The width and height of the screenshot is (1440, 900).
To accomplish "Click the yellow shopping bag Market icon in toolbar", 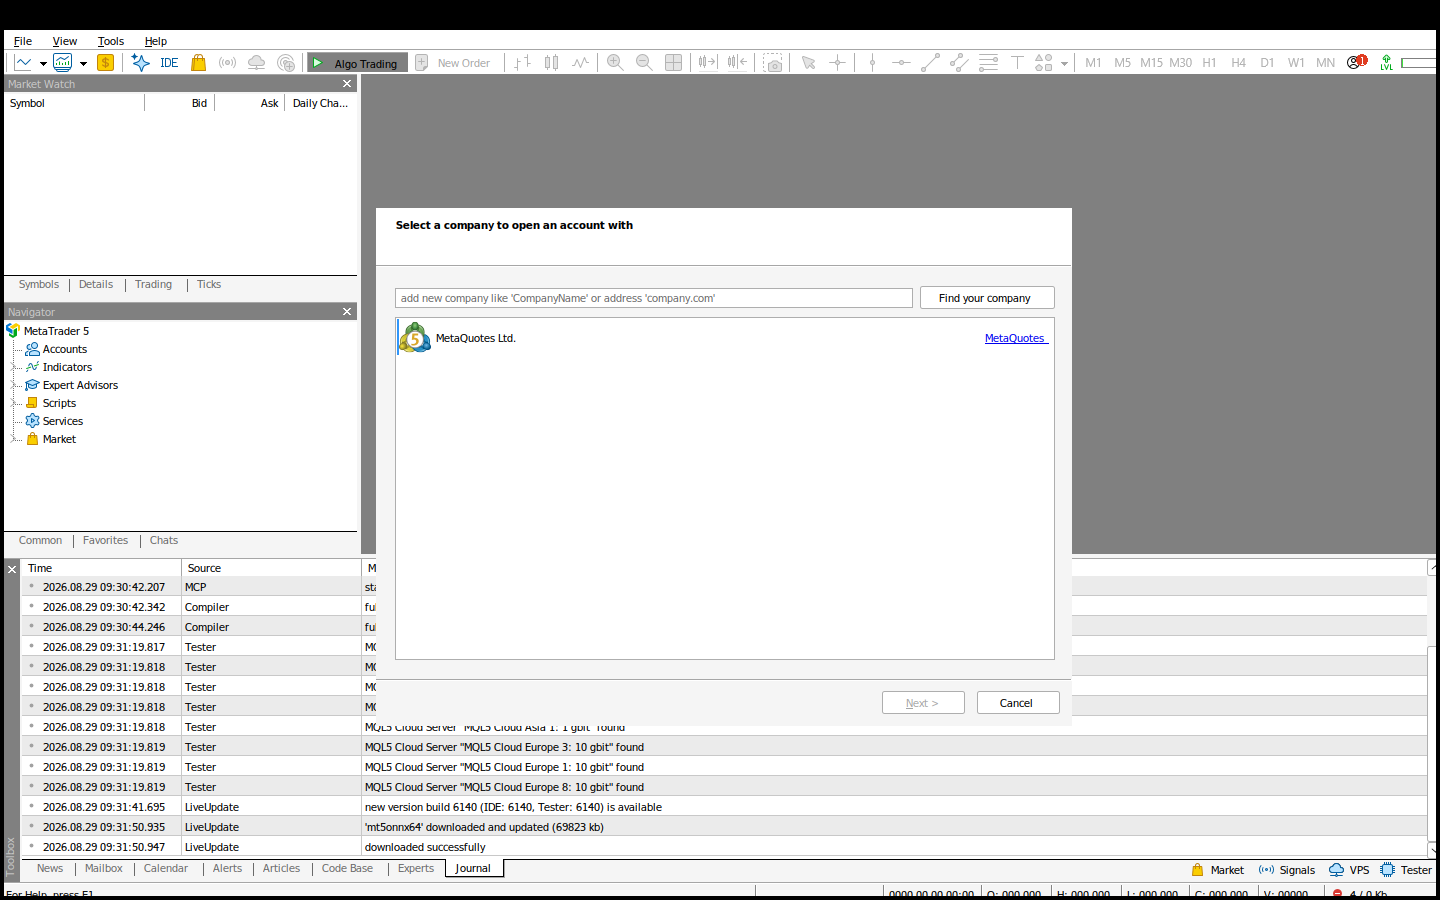I will coord(198,62).
